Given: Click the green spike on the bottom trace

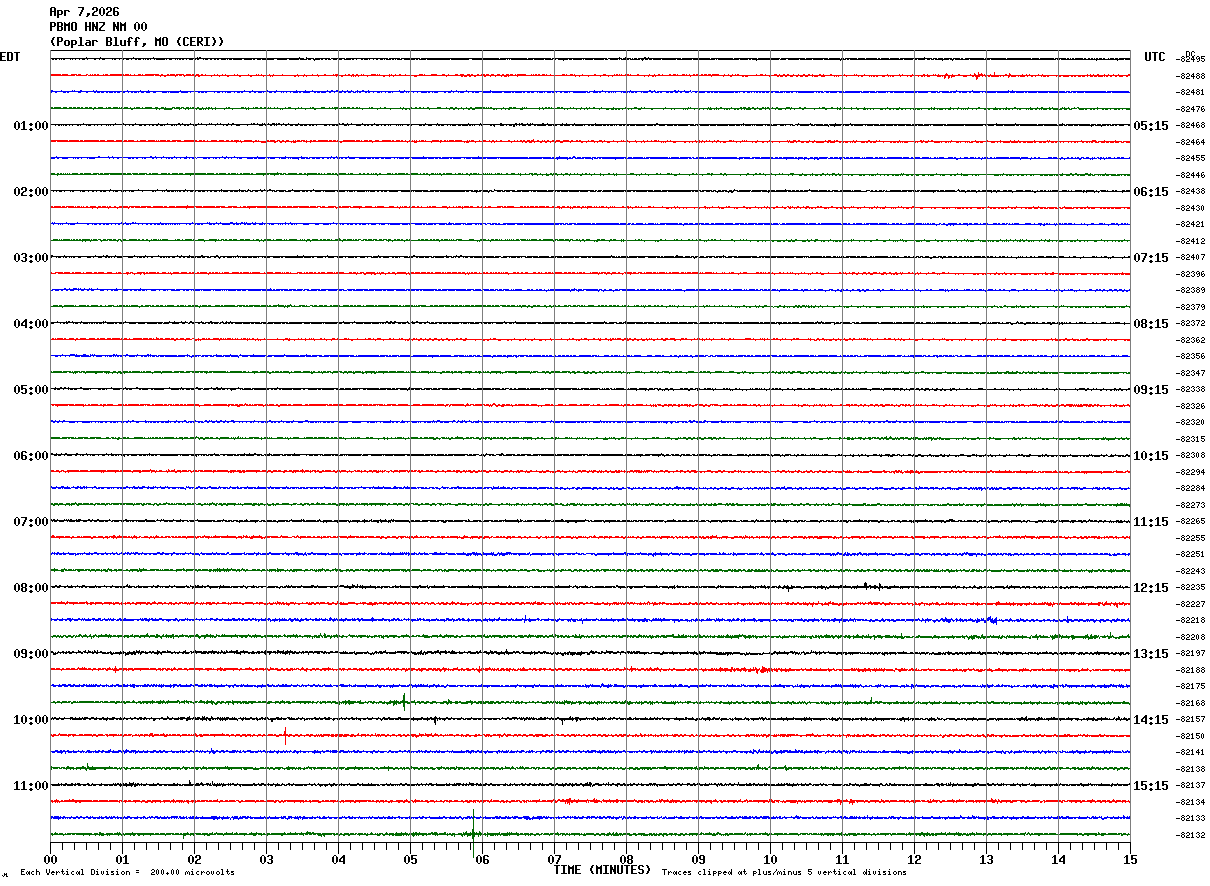Looking at the screenshot, I should coord(473,827).
